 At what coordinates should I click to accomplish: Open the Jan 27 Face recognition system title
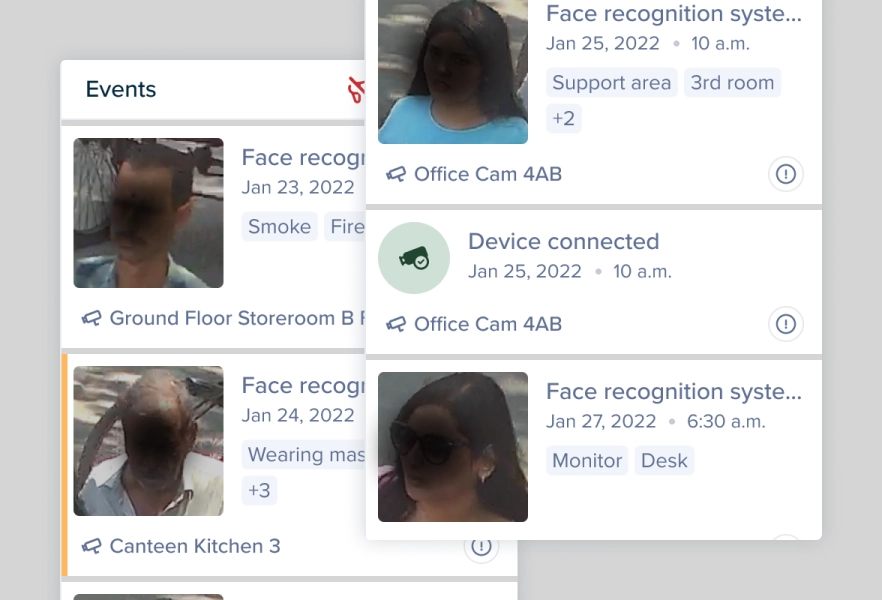(x=674, y=391)
